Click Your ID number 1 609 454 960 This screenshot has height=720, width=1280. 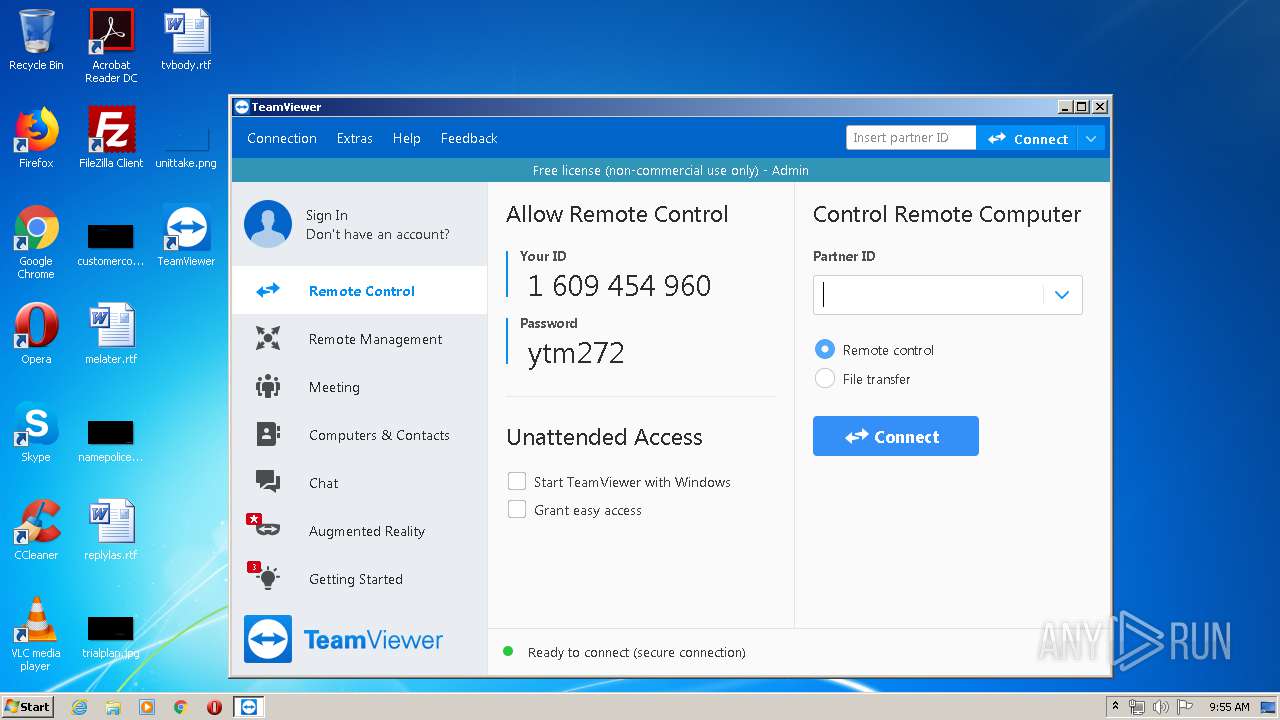pyautogui.click(x=619, y=286)
